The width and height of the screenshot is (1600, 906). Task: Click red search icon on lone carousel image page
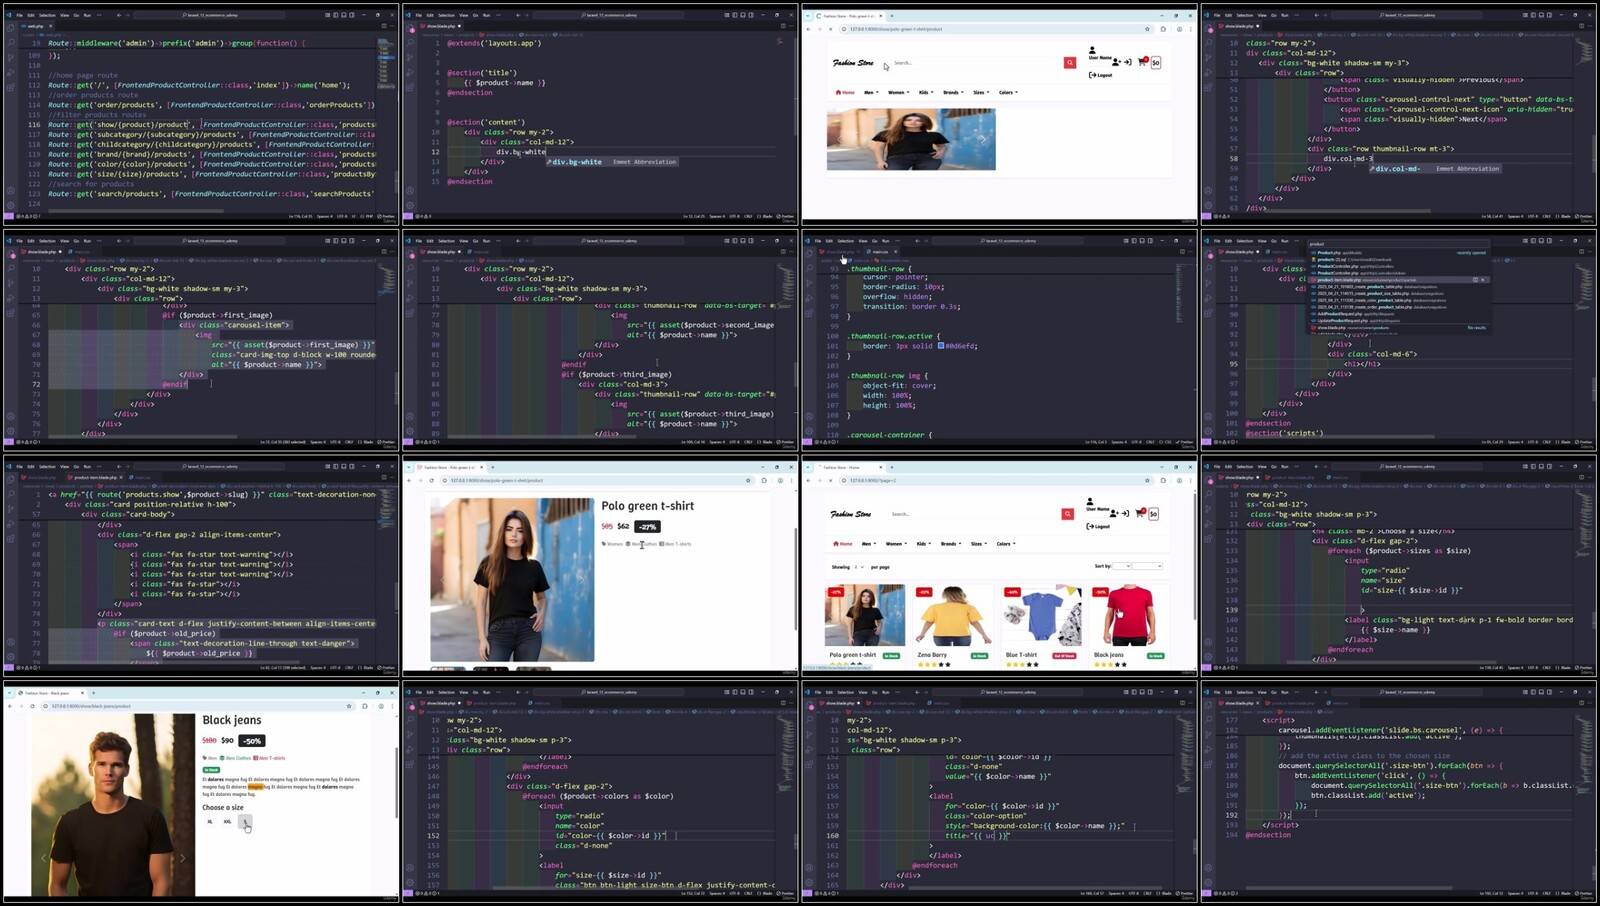tap(1070, 62)
